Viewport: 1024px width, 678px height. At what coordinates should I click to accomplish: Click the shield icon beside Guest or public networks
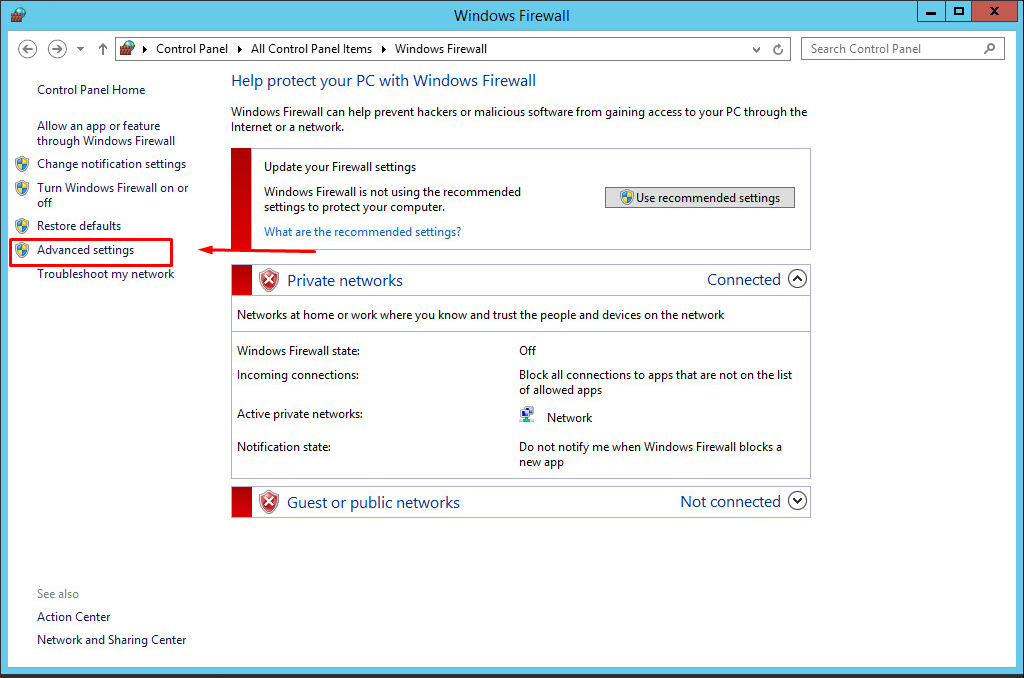pyautogui.click(x=269, y=502)
